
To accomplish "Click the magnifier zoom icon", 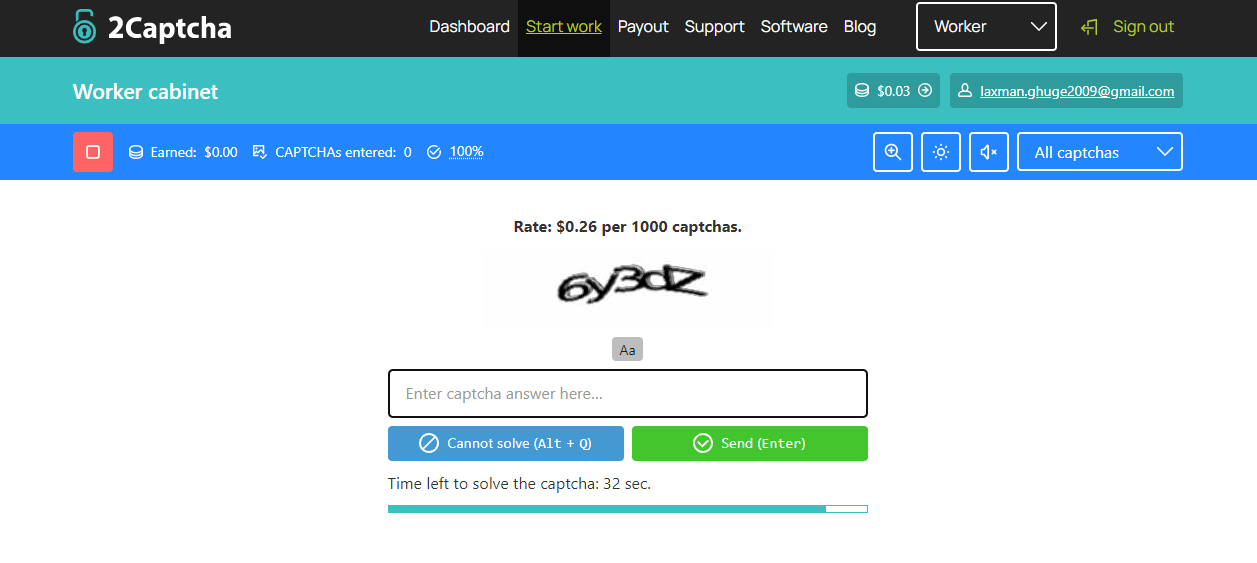I will (x=893, y=152).
